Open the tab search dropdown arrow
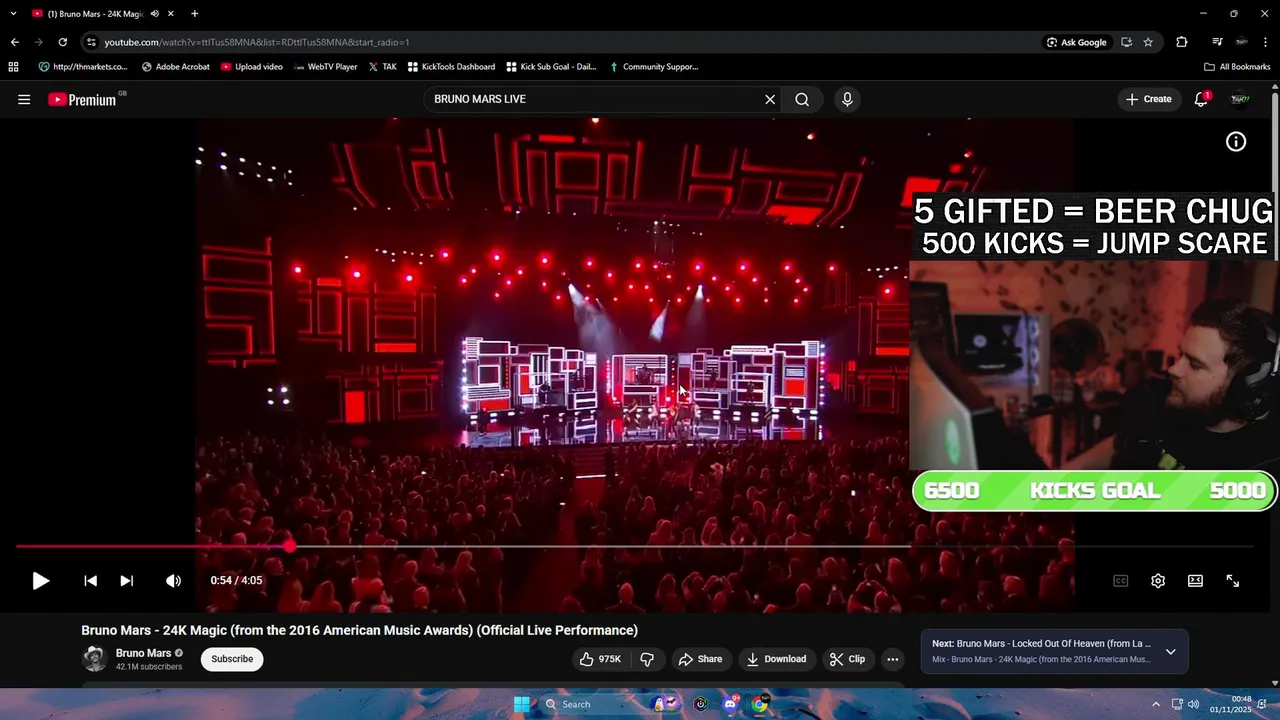Screen dimensions: 1280x720 (x=13, y=14)
